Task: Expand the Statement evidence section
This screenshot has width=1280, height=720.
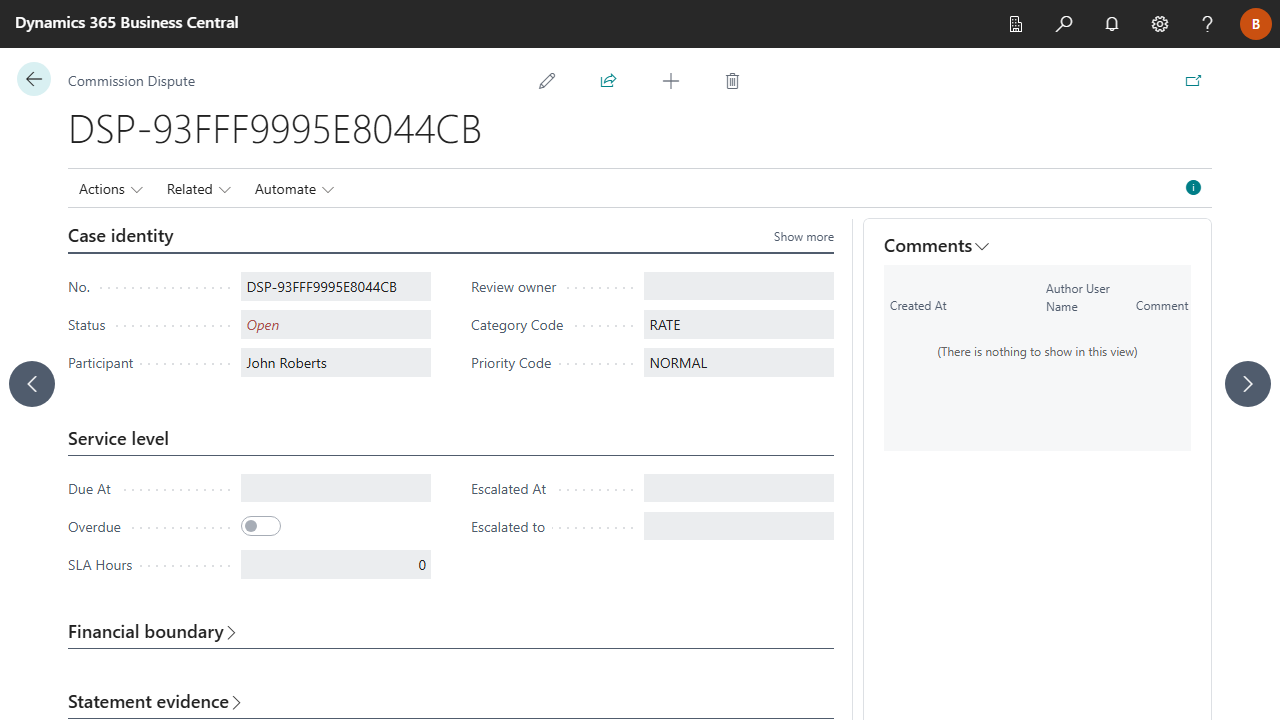Action: tap(155, 702)
